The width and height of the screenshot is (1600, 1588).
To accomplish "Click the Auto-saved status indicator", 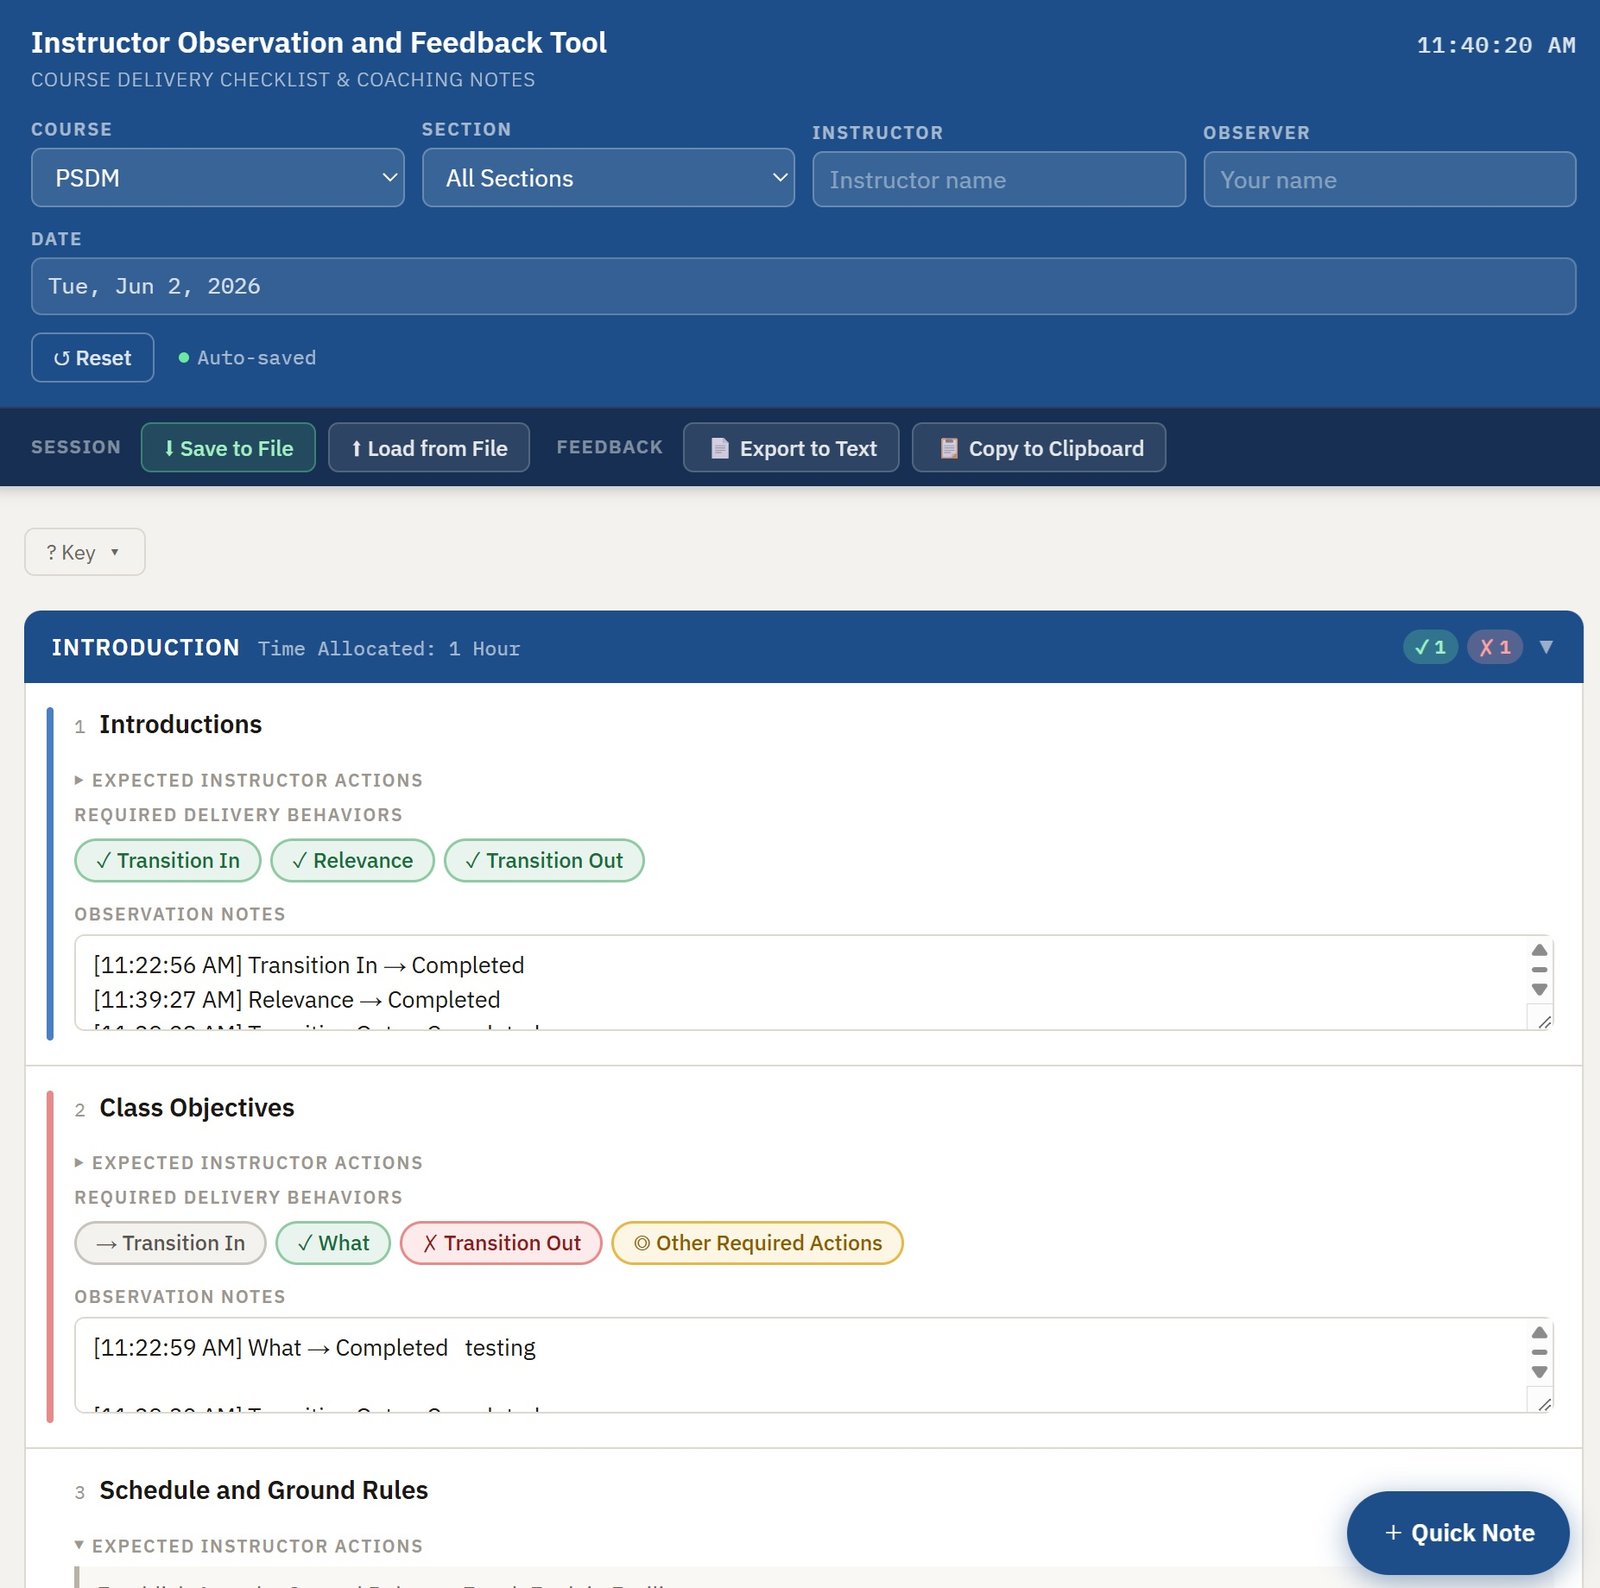I will (x=247, y=358).
